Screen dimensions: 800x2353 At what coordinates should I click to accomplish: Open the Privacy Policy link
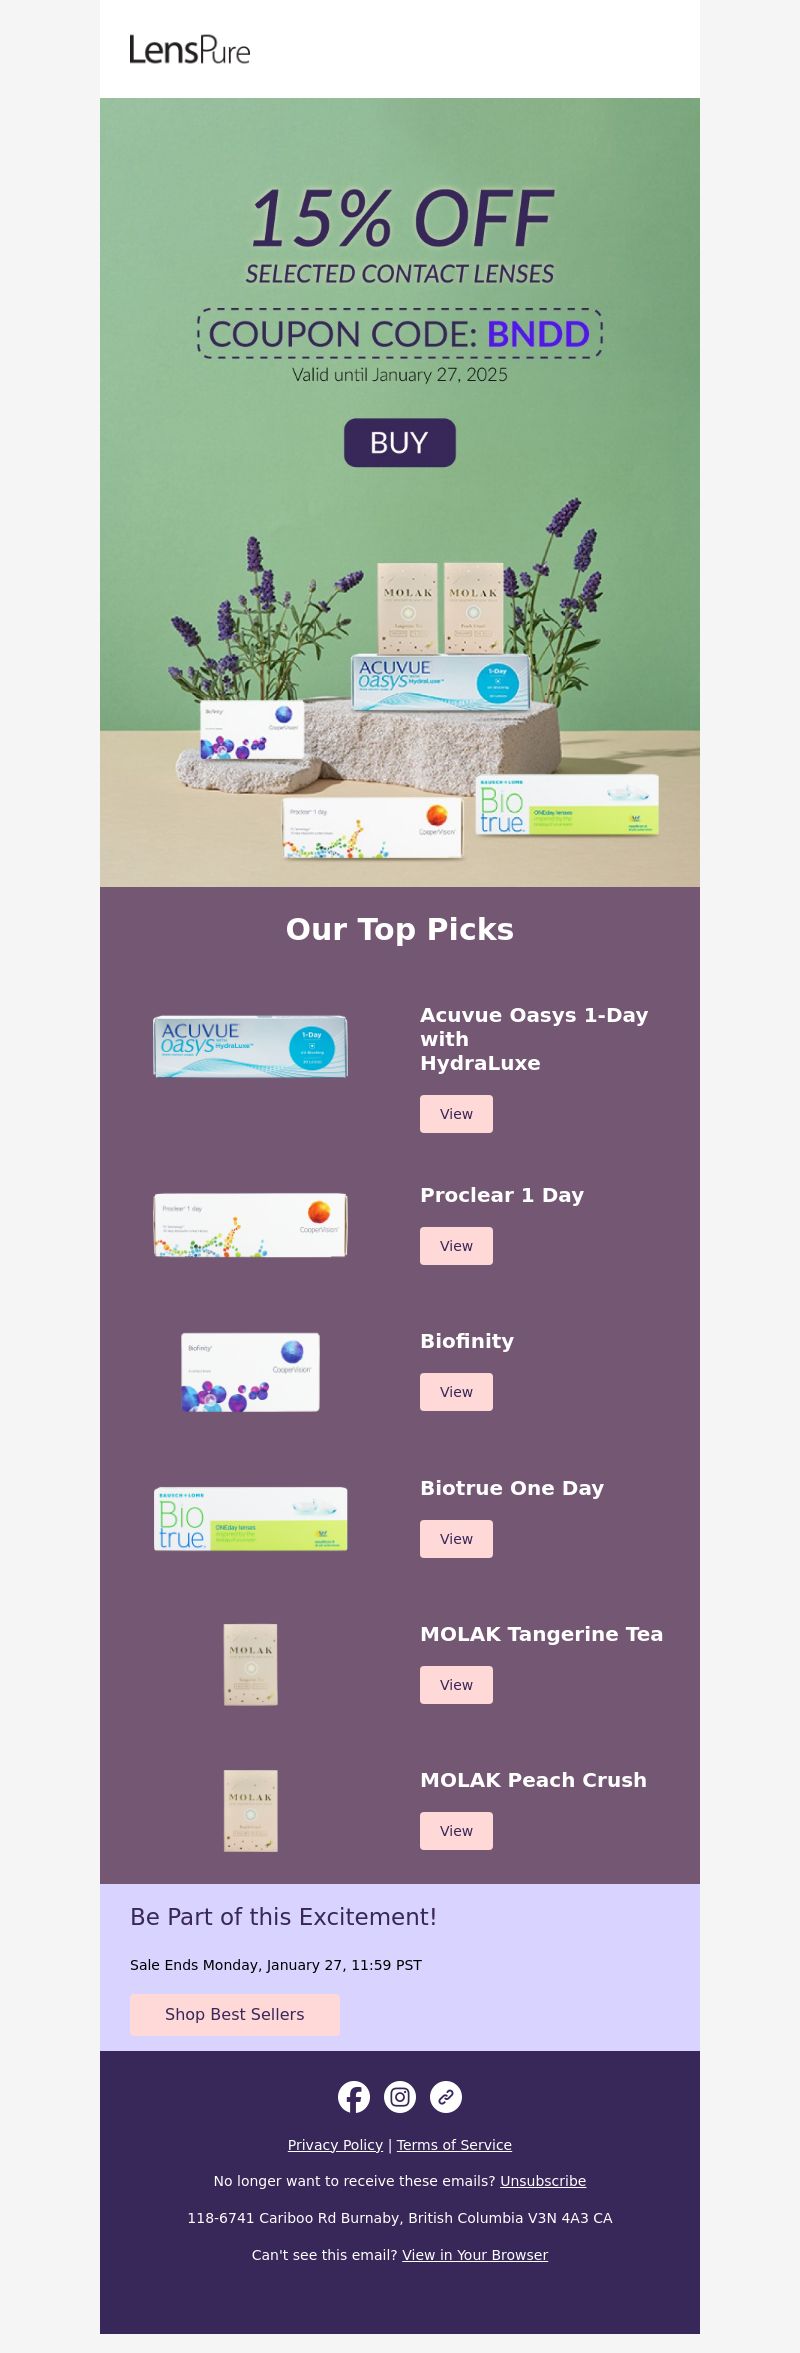[x=335, y=2145]
